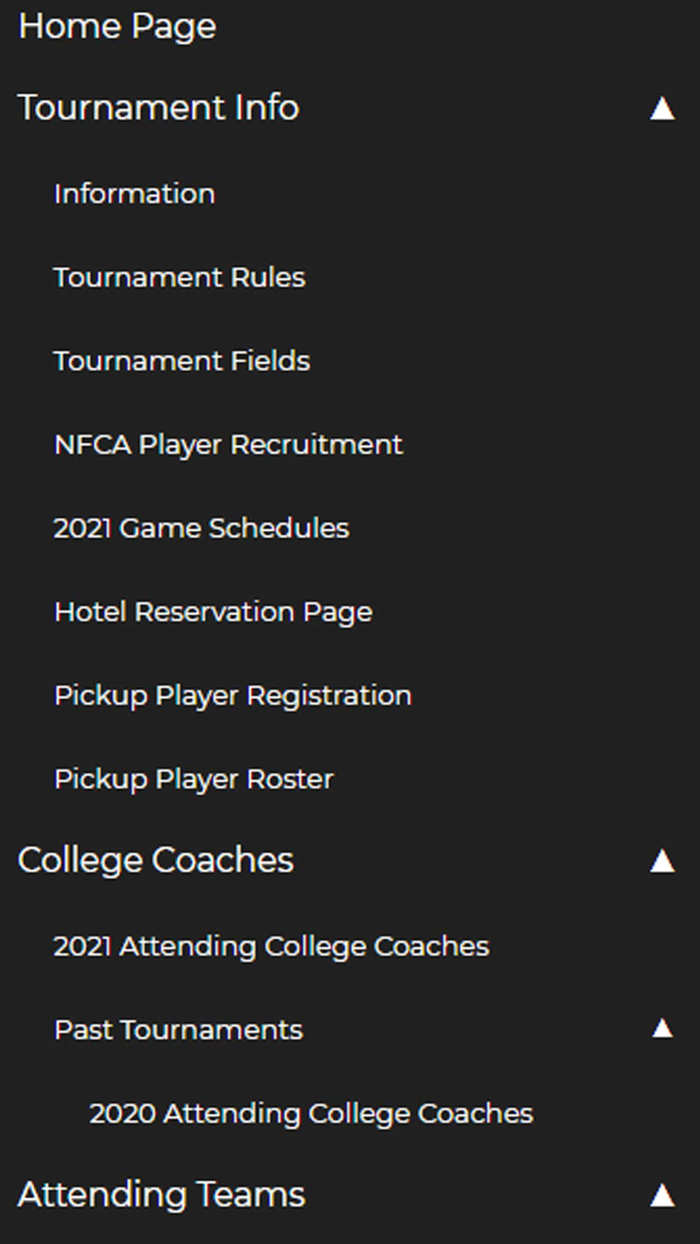View the Tournament Rules page
700x1244 pixels.
(179, 277)
